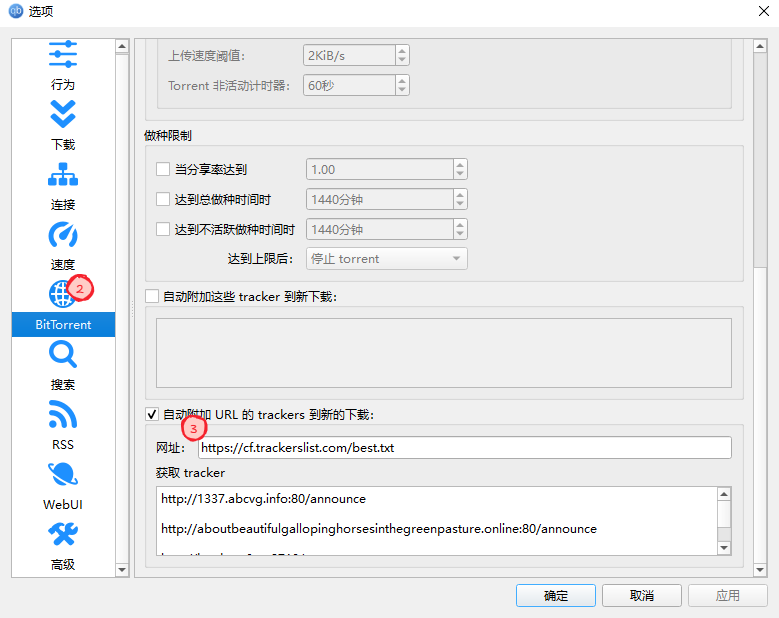The image size is (779, 618).
Task: Enable the 达到总做种时间时 checkbox
Action: click(x=163, y=199)
